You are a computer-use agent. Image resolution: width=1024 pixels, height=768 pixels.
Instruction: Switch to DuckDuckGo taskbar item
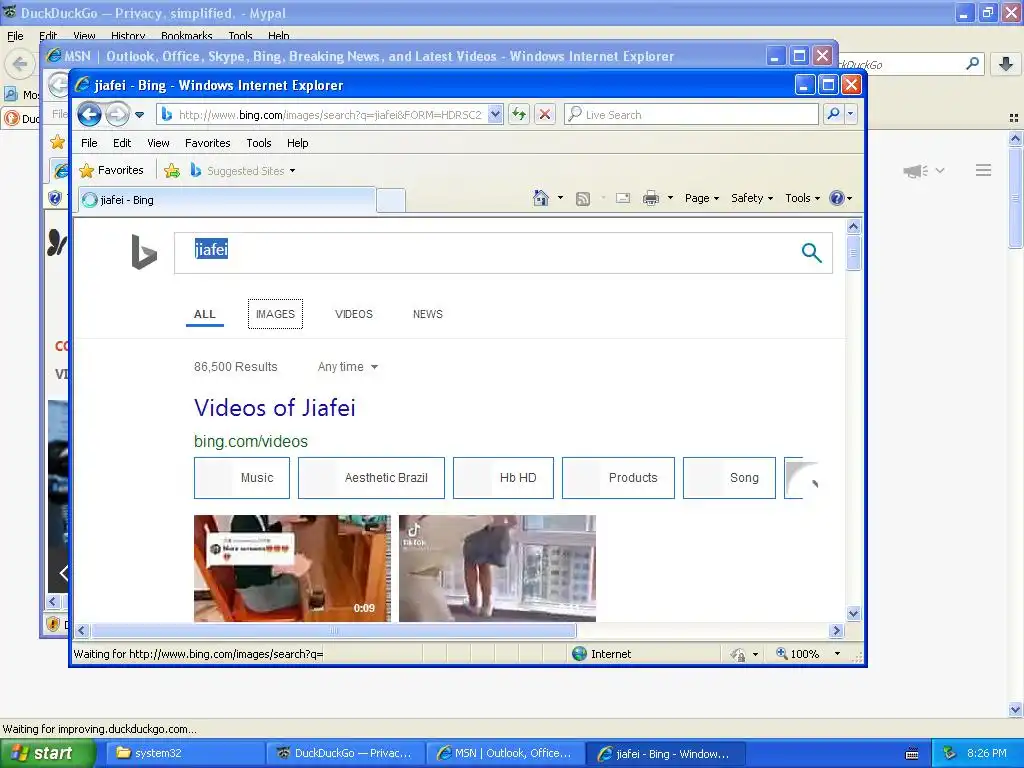click(x=345, y=753)
